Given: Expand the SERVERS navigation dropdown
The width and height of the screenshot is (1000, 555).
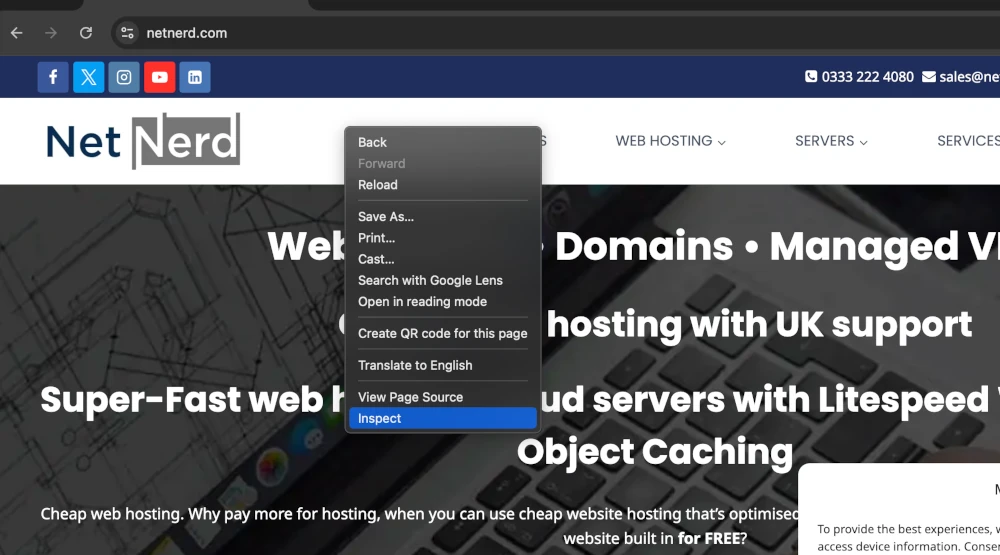Looking at the screenshot, I should click(831, 141).
